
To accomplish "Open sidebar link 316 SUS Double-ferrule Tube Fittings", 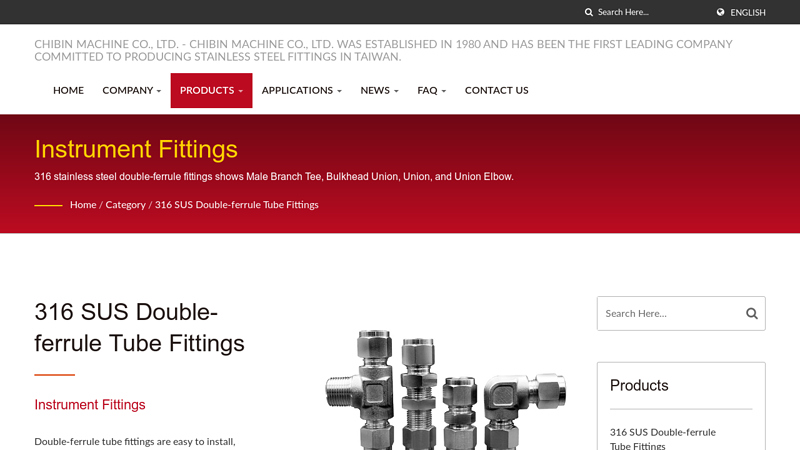I will coord(663,439).
